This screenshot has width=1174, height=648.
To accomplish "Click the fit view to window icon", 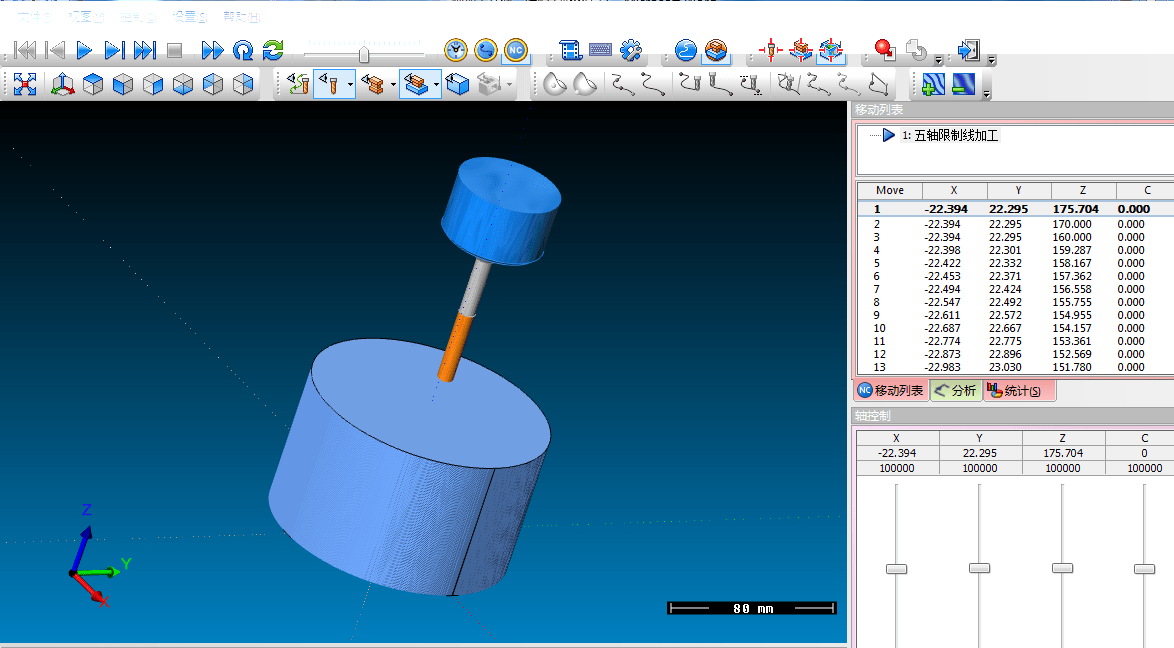I will pyautogui.click(x=25, y=85).
